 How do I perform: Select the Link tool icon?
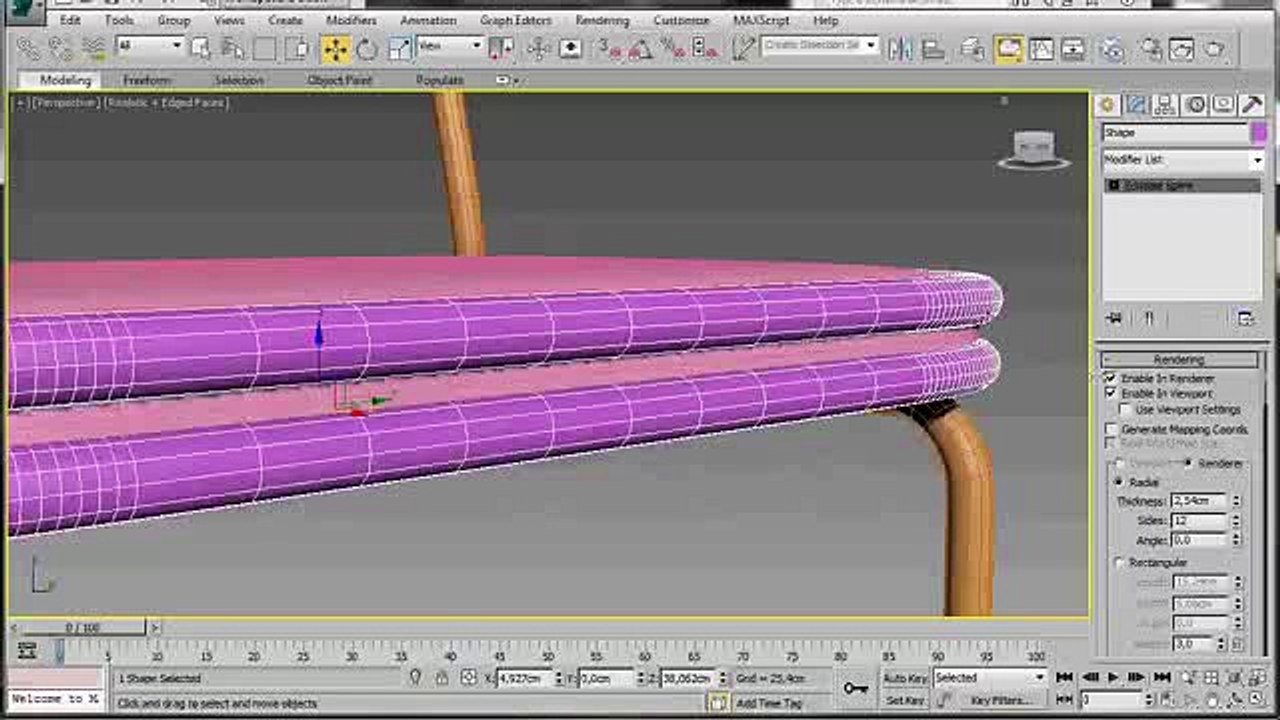point(28,47)
